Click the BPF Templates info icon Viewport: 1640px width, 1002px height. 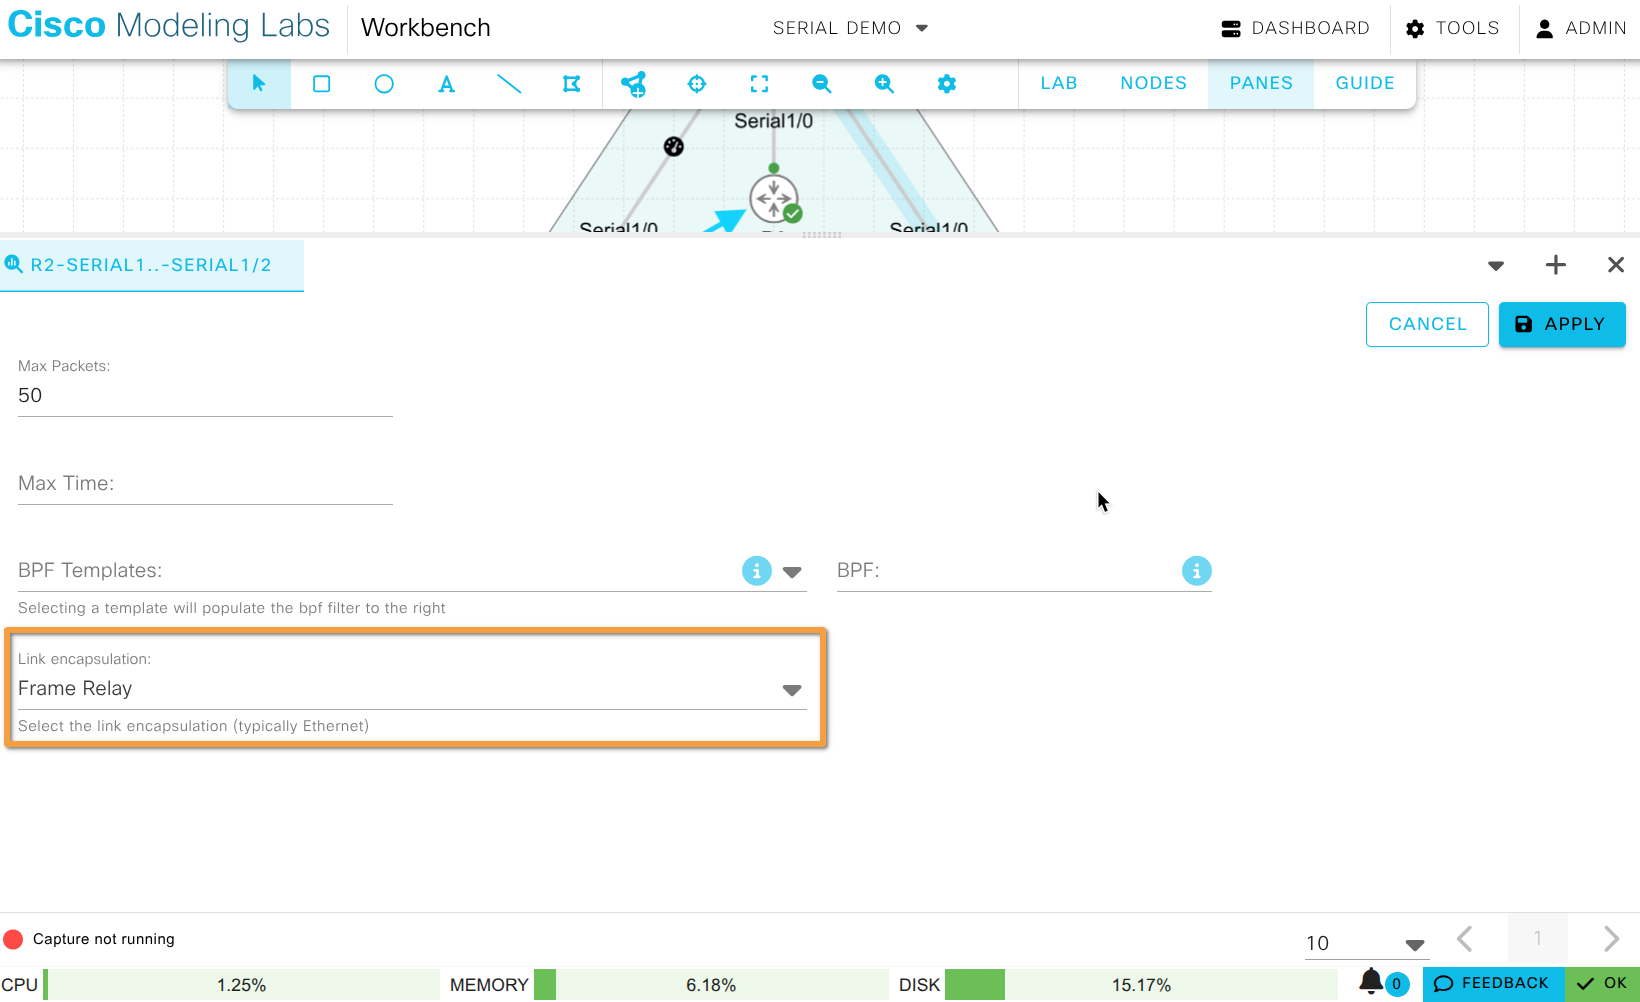pyautogui.click(x=757, y=570)
